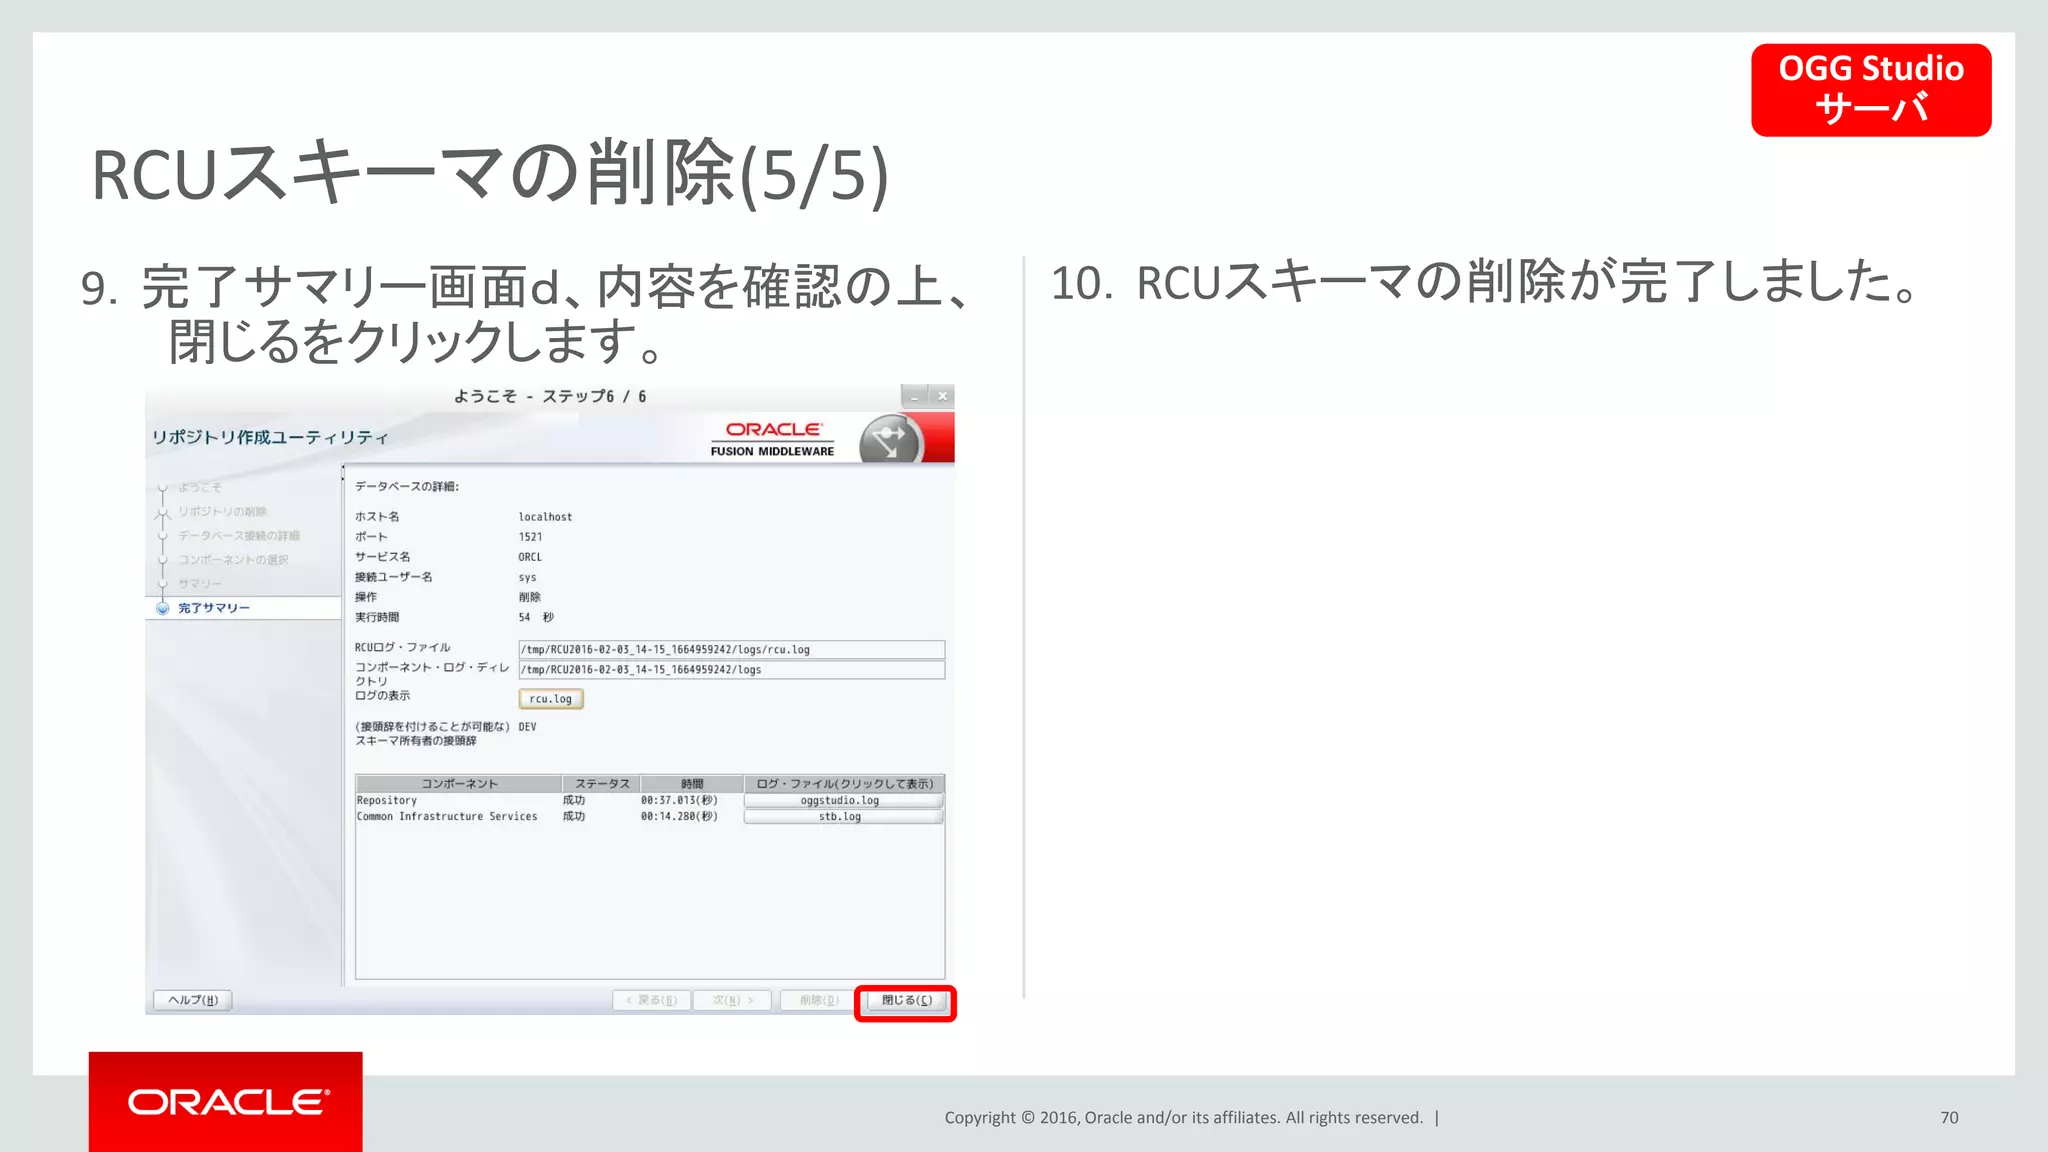Click the 00:37.013(秒) time value
The image size is (2048, 1152).
[679, 801]
